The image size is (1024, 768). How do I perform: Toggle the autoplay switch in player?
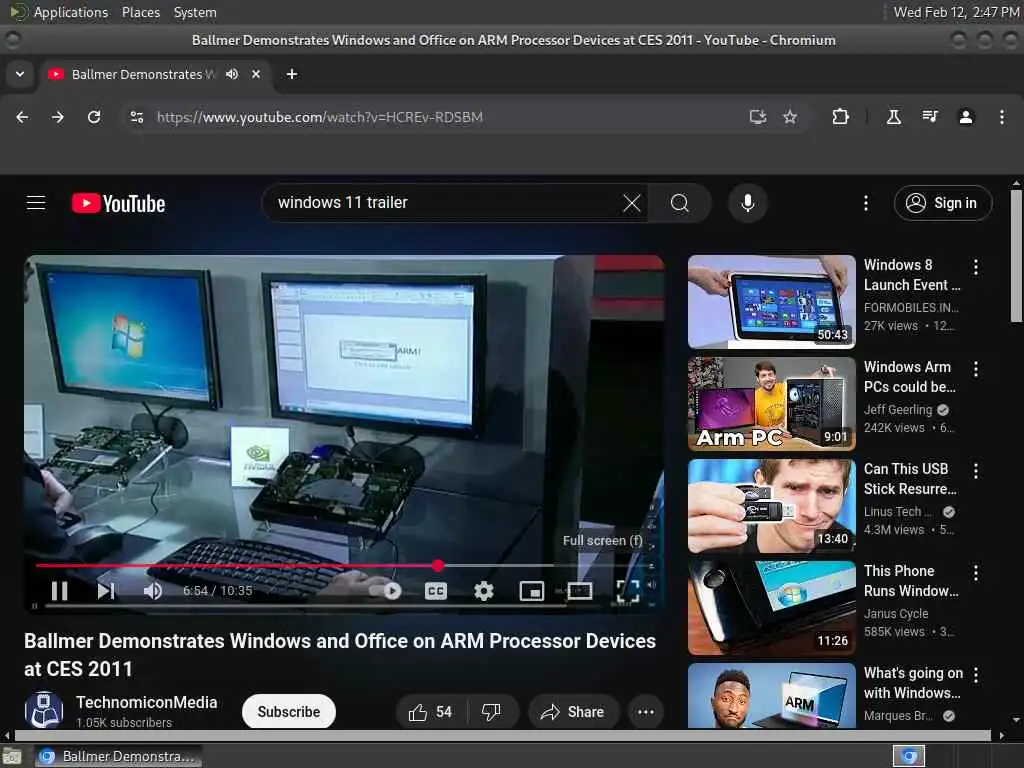[386, 591]
